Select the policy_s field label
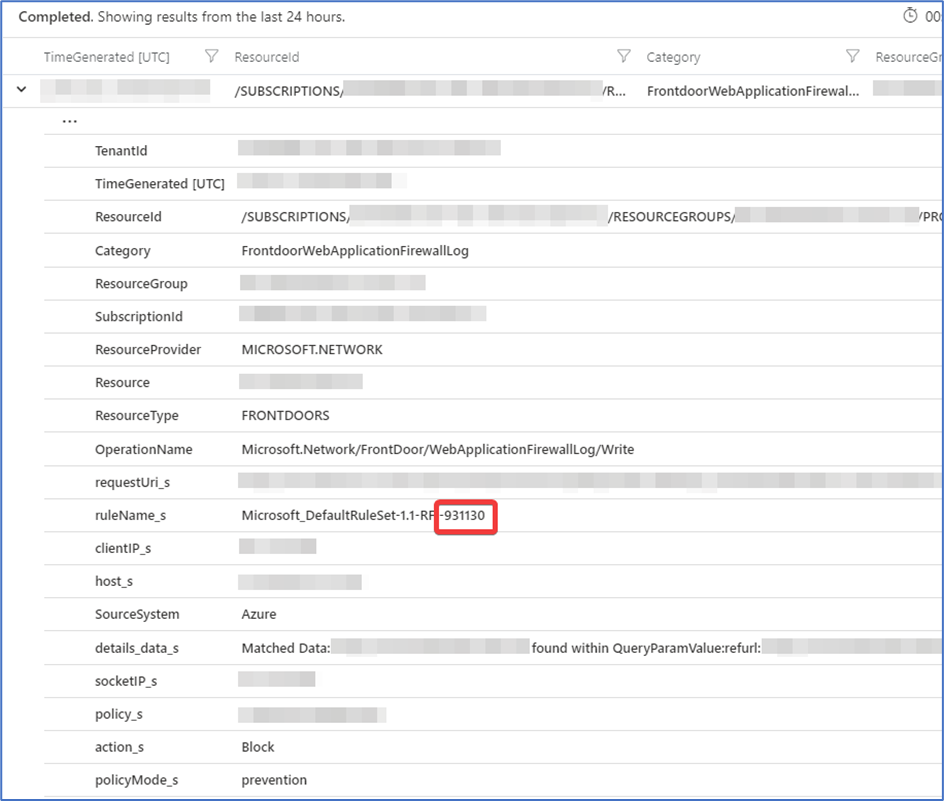 pyautogui.click(x=119, y=714)
